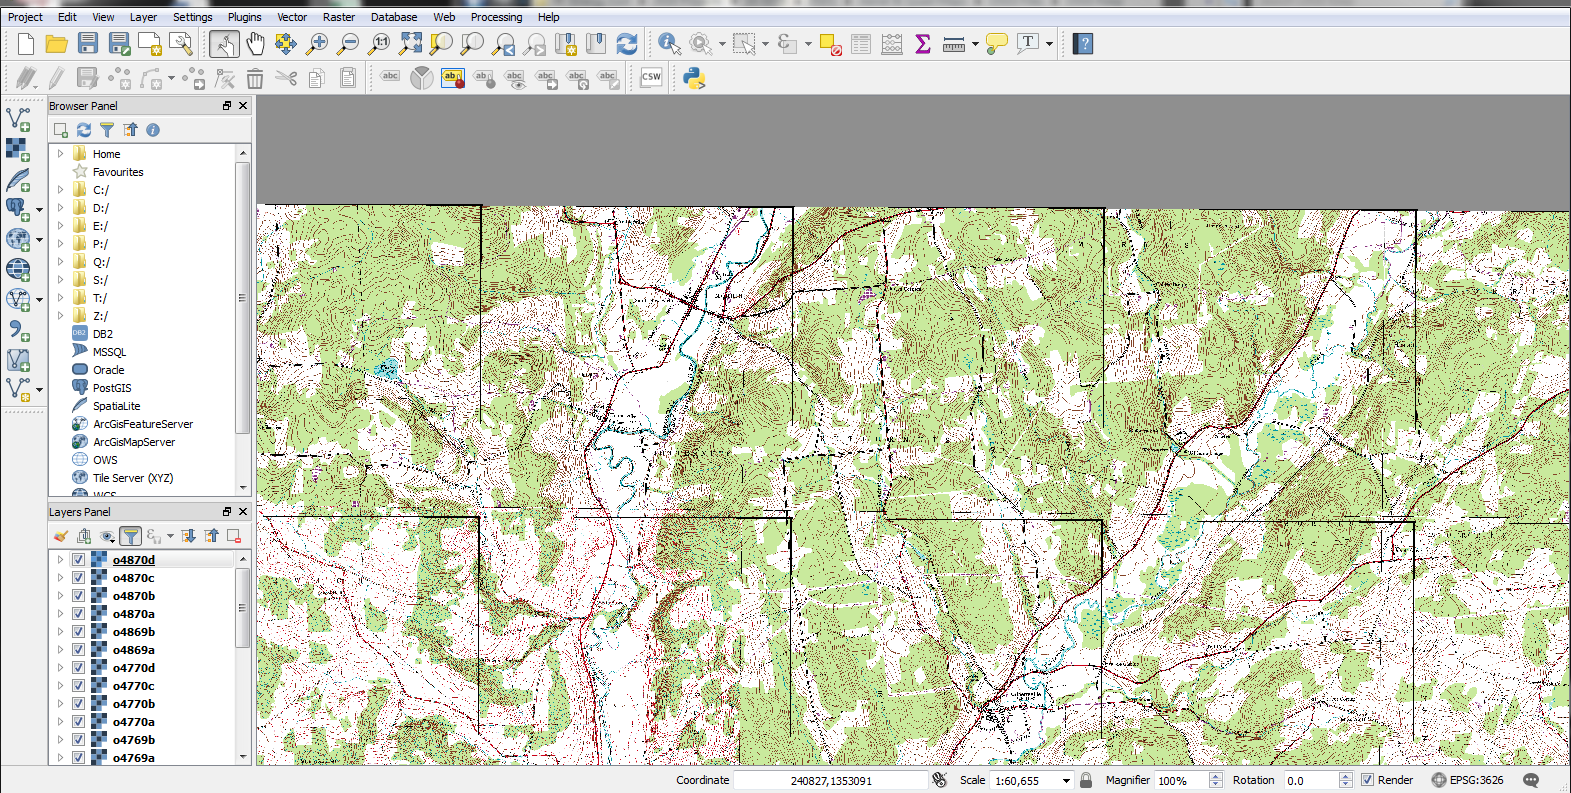Add delimited text layer comma icon
Screen dimensions: 1571x793
[x=18, y=330]
